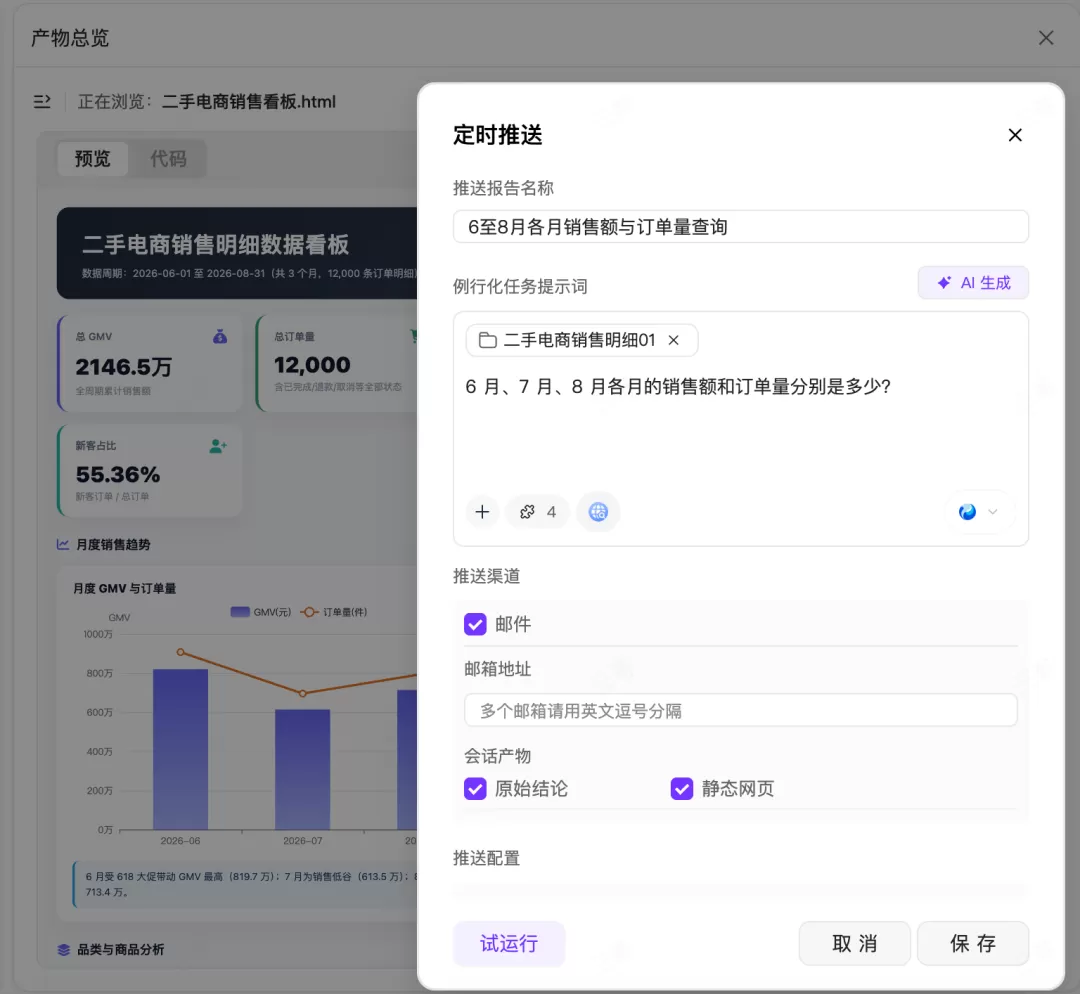Toggle the web search globe icon
This screenshot has width=1080, height=994.
click(598, 512)
